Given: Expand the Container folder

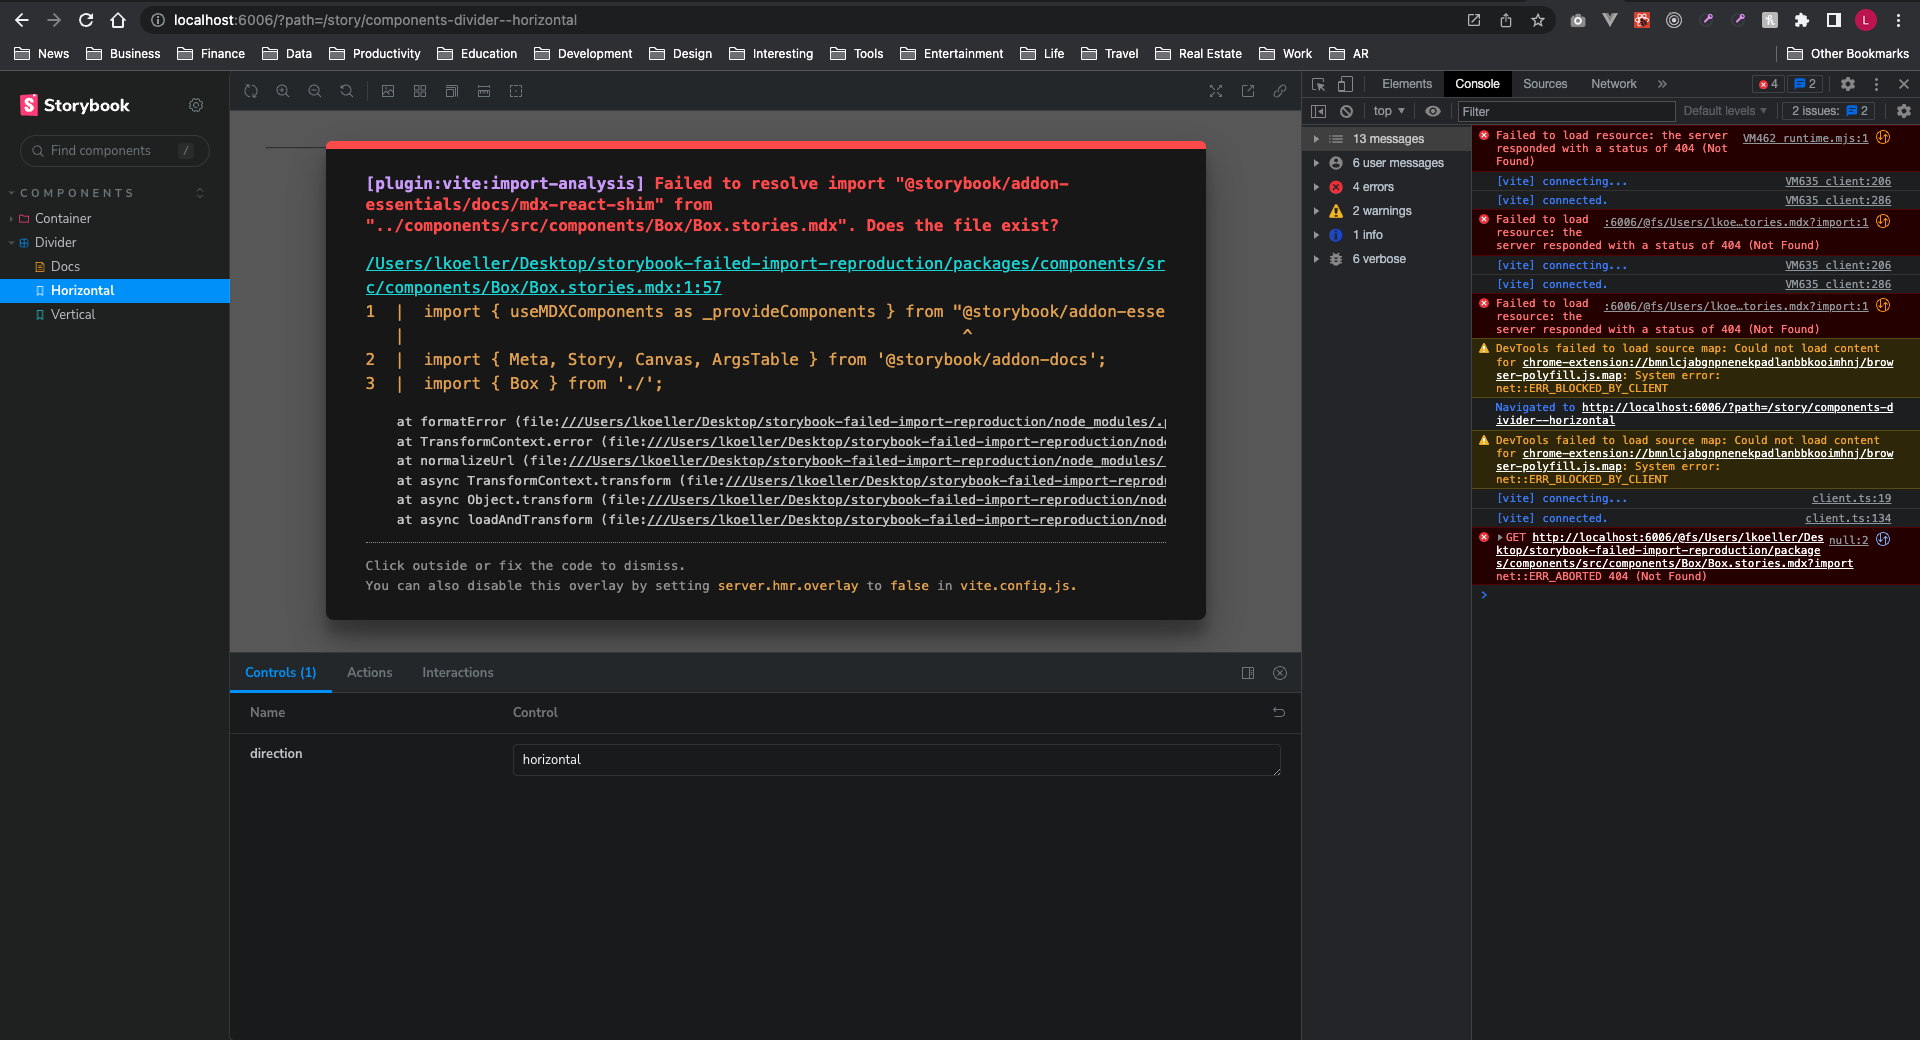Looking at the screenshot, I should (63, 218).
